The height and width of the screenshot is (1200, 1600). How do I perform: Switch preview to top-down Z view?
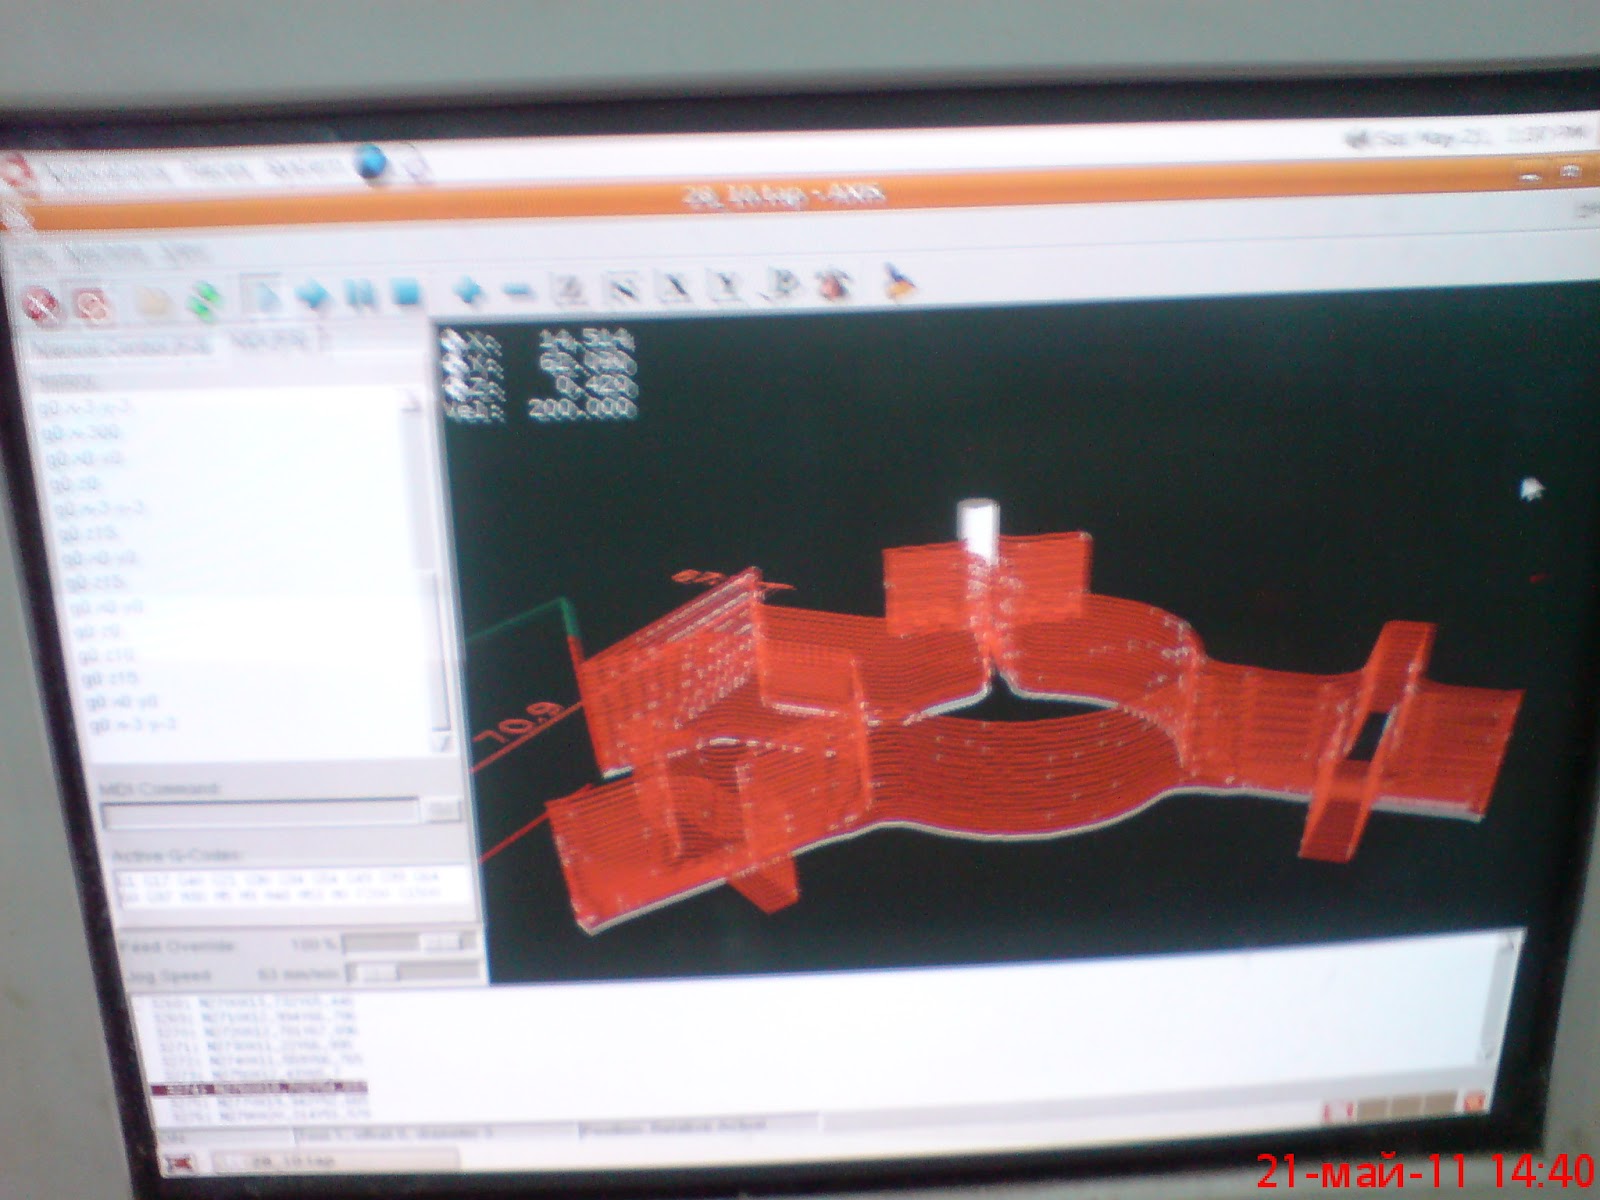tap(570, 288)
